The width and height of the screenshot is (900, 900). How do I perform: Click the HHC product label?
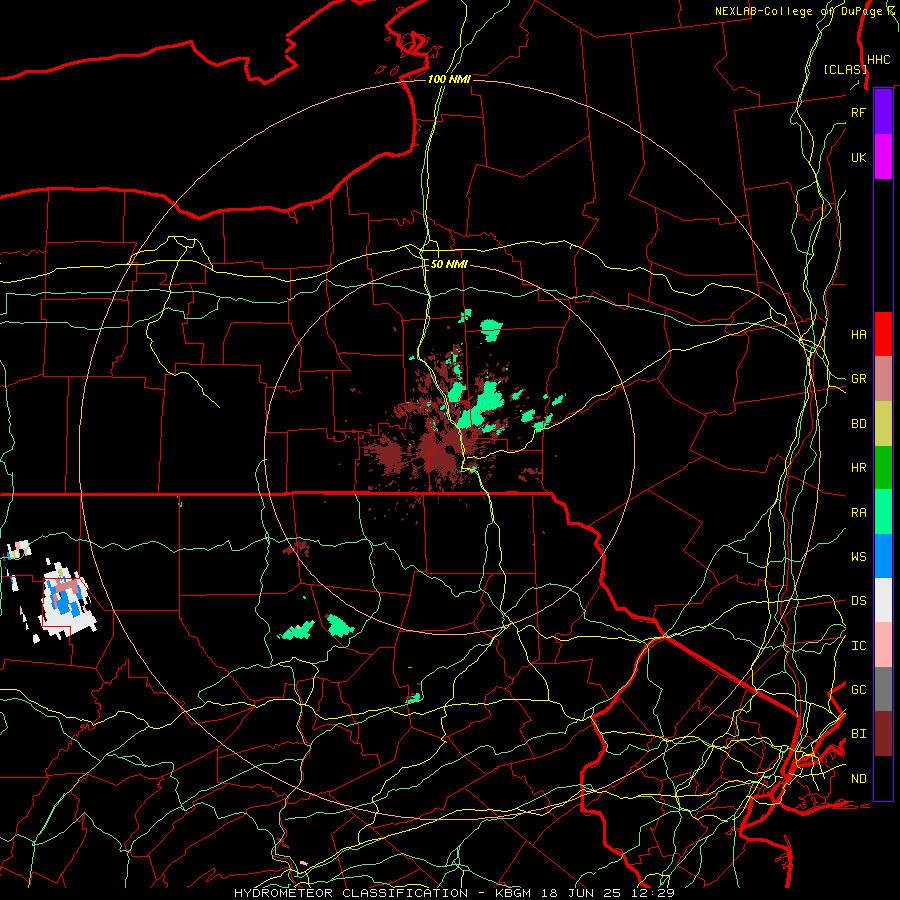pos(878,60)
